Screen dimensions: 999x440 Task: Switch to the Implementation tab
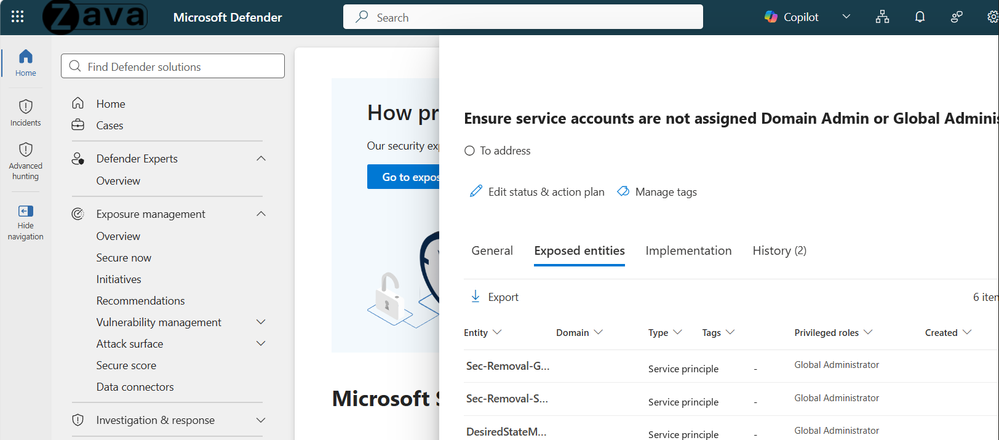[x=688, y=251]
